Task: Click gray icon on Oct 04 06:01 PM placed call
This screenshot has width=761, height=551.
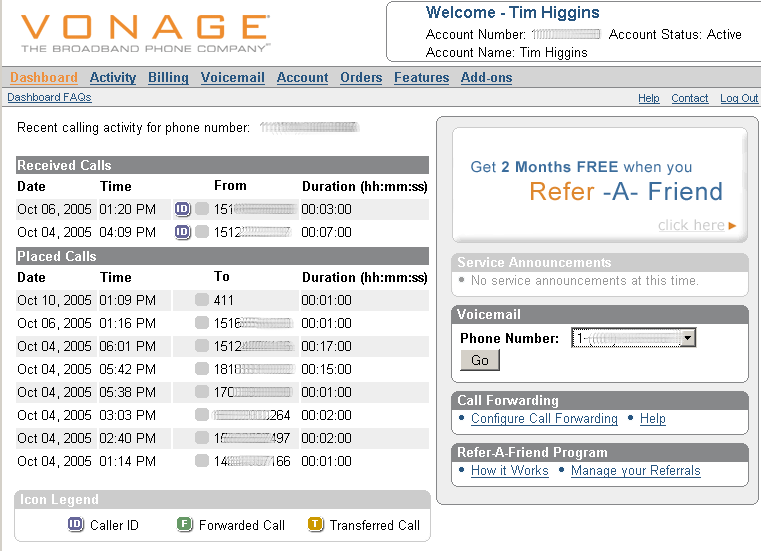Action: tap(202, 346)
